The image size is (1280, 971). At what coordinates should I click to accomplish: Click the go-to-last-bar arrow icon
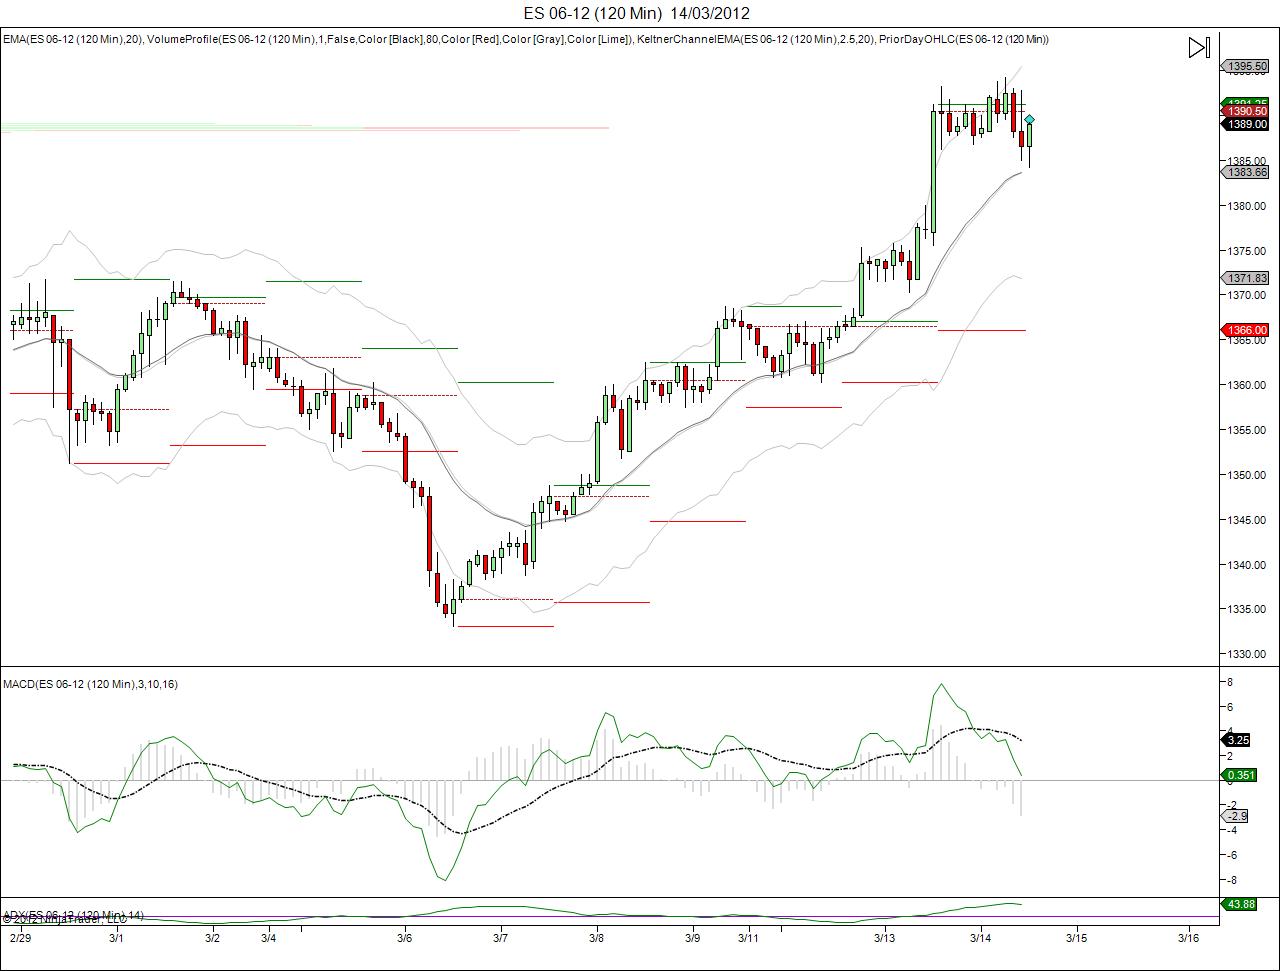coord(1197,45)
